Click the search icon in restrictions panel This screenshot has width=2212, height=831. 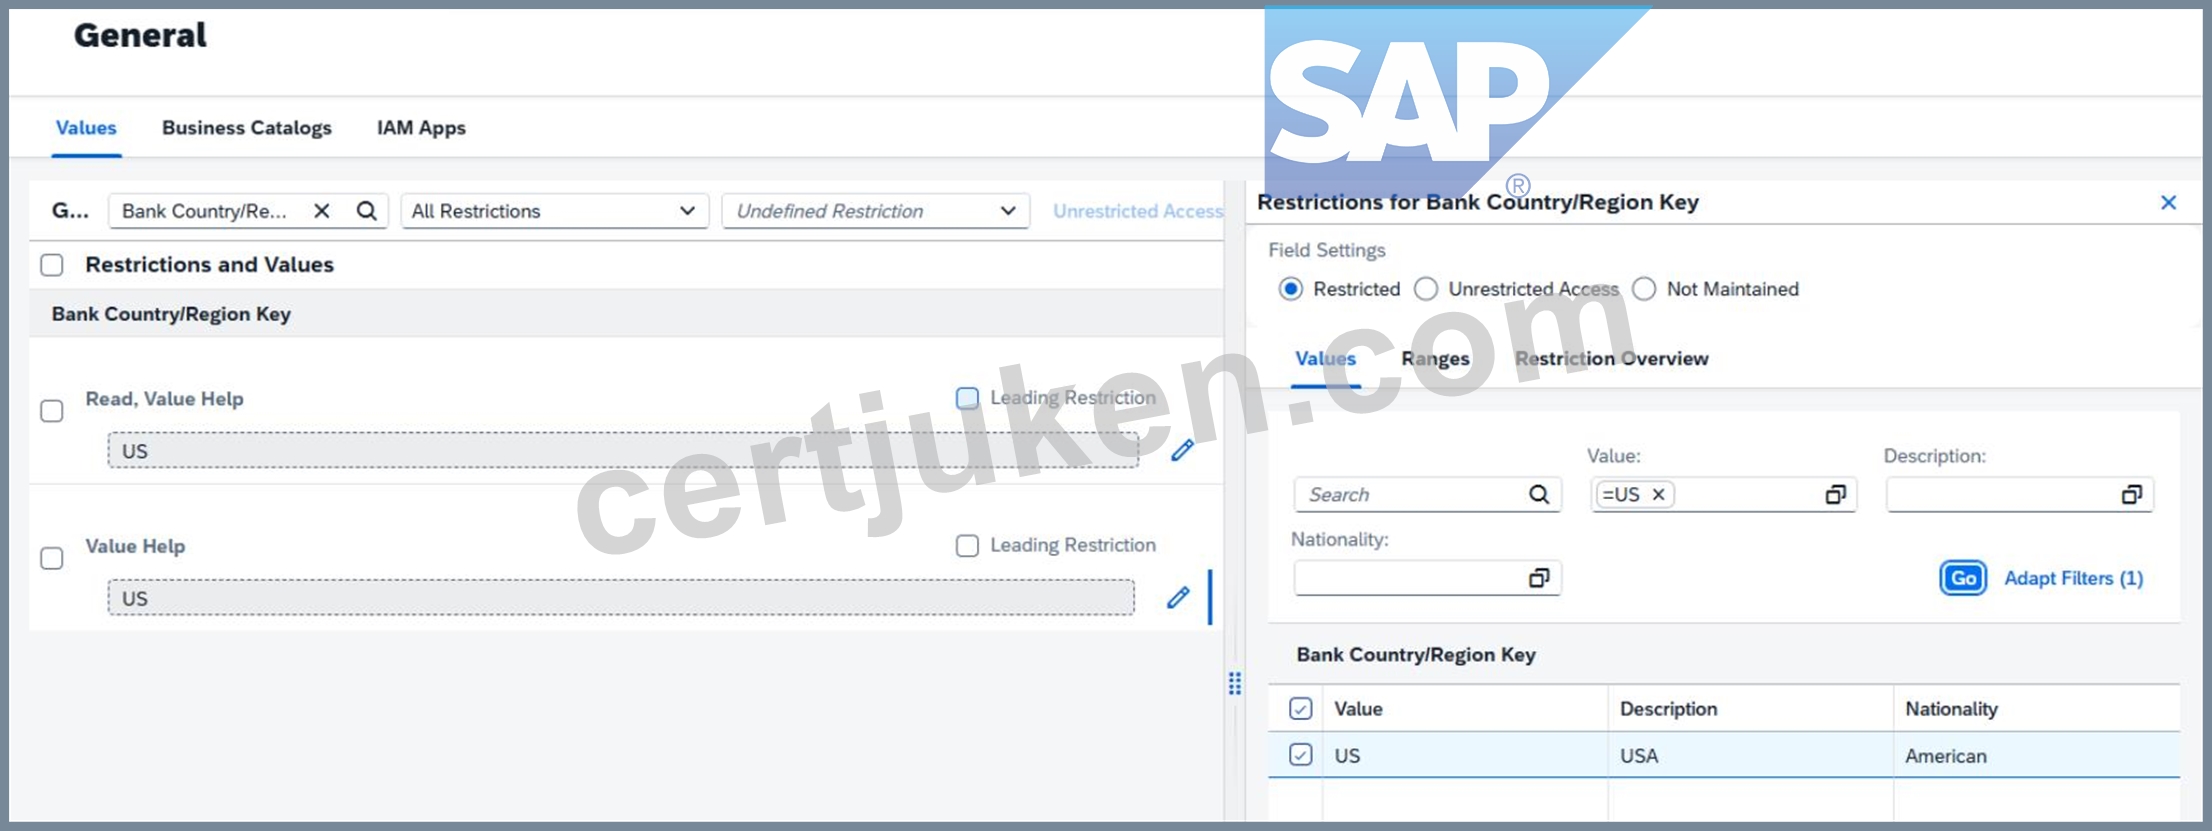click(x=1539, y=494)
